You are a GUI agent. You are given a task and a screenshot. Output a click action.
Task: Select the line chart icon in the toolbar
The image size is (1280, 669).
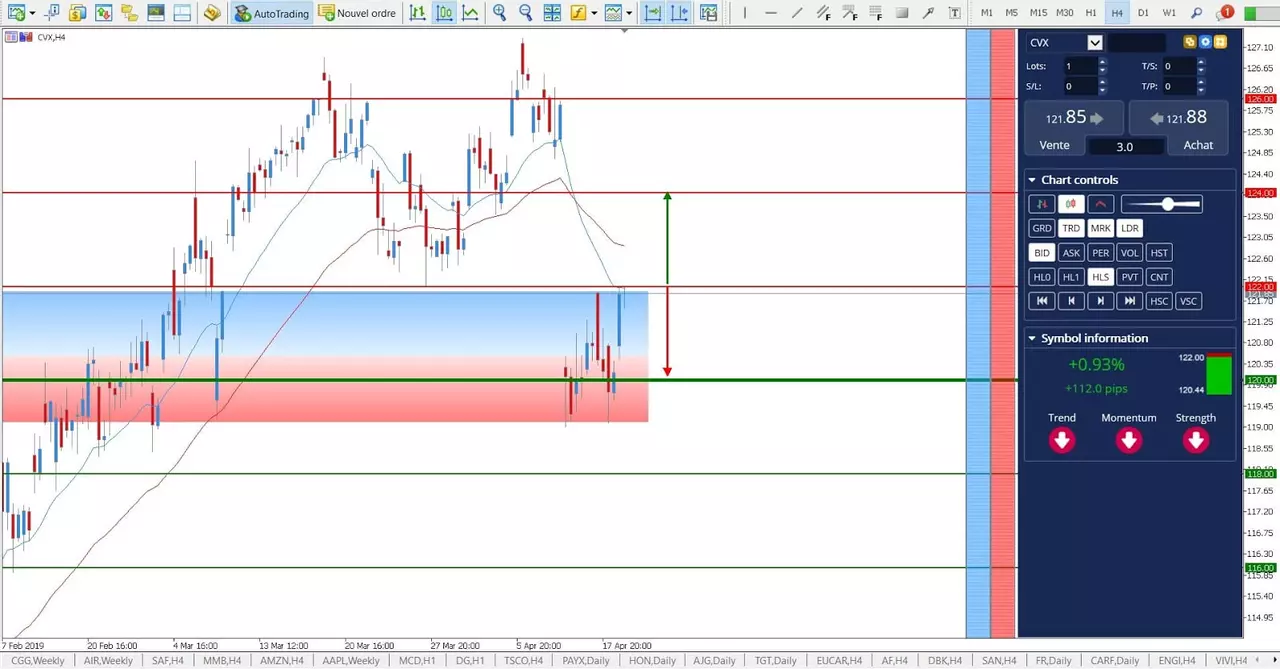pos(470,13)
